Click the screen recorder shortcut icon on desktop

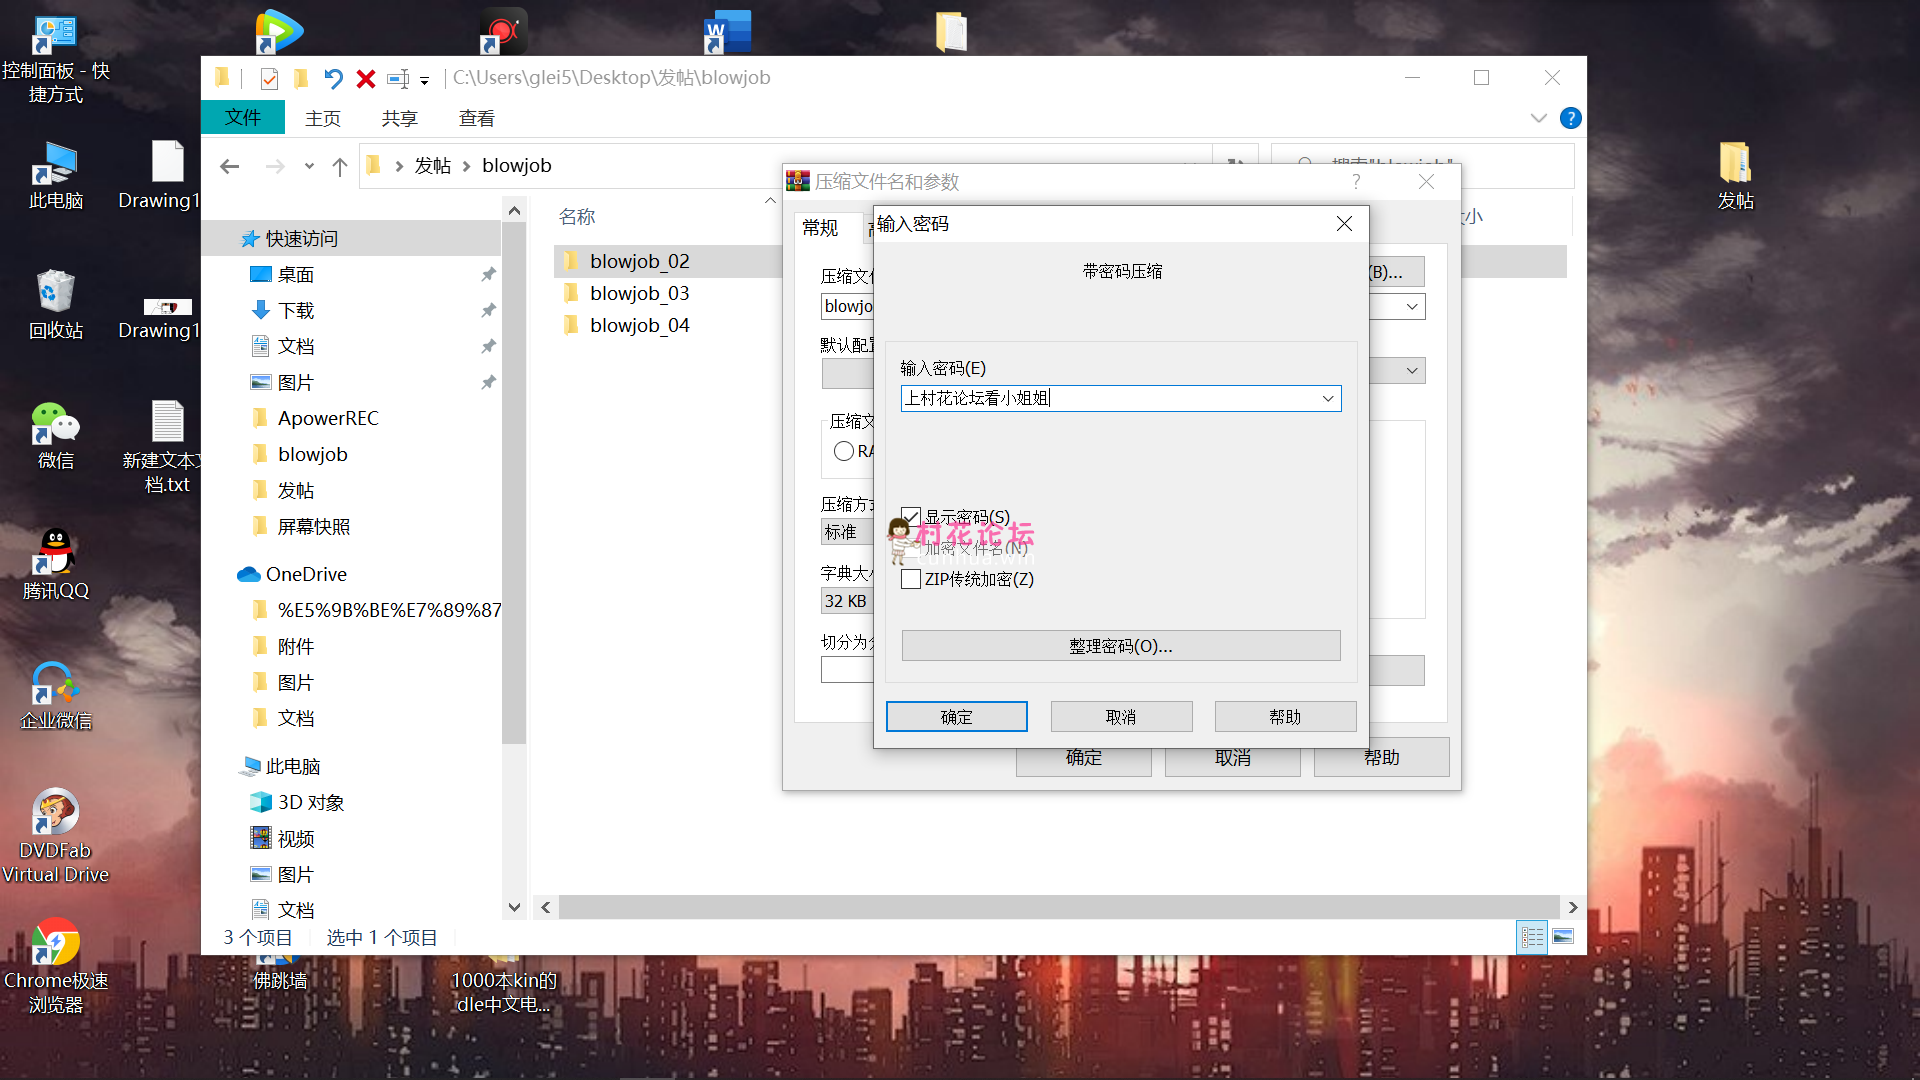coord(503,32)
